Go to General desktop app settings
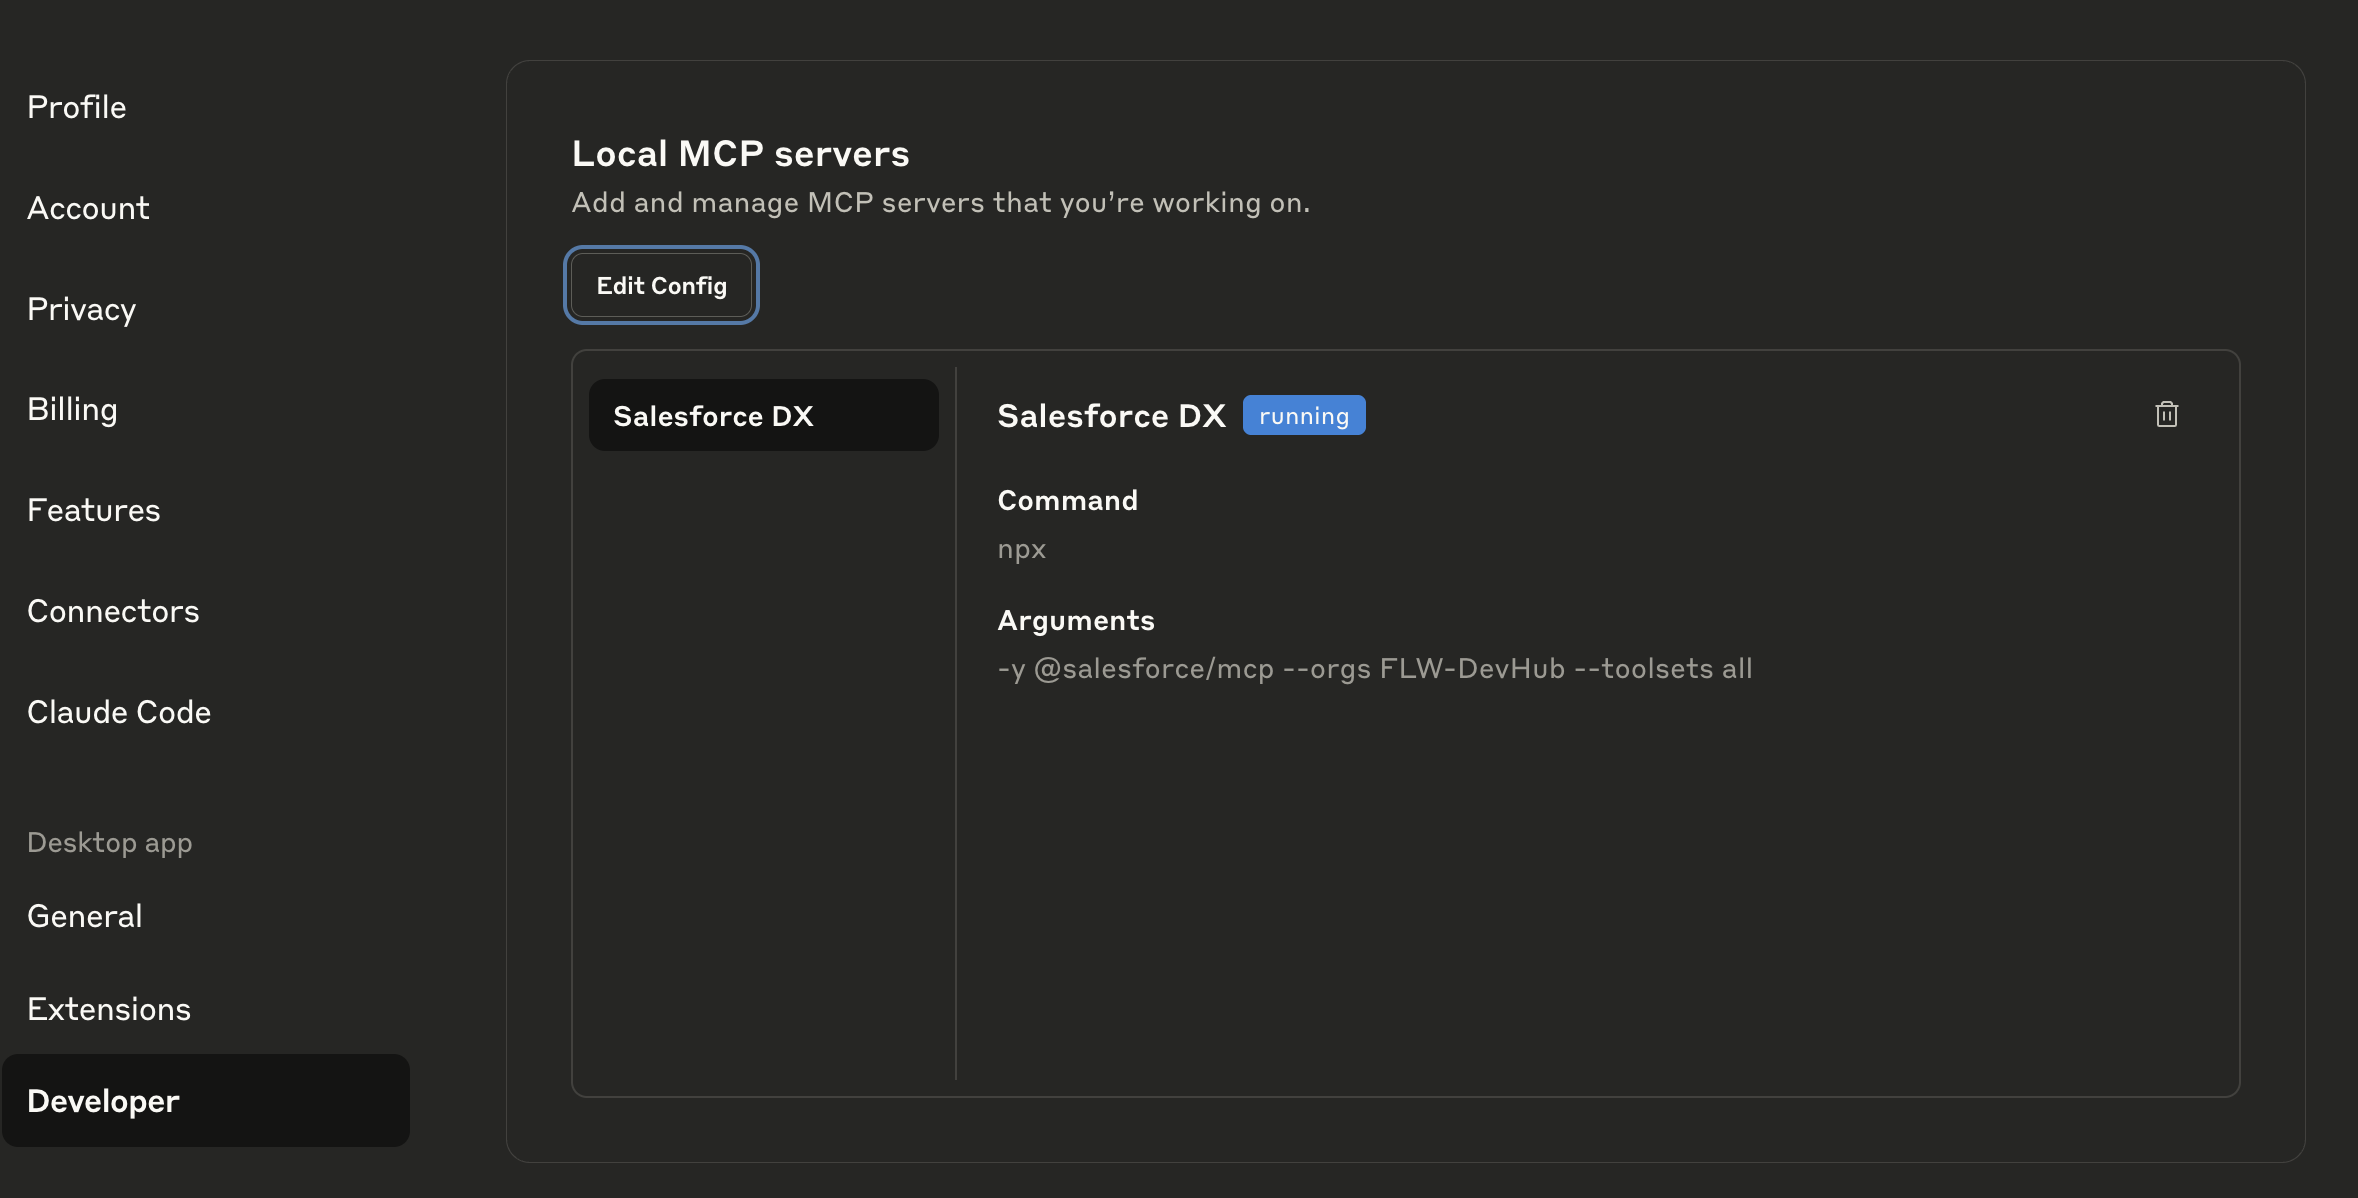This screenshot has width=2358, height=1198. click(85, 916)
